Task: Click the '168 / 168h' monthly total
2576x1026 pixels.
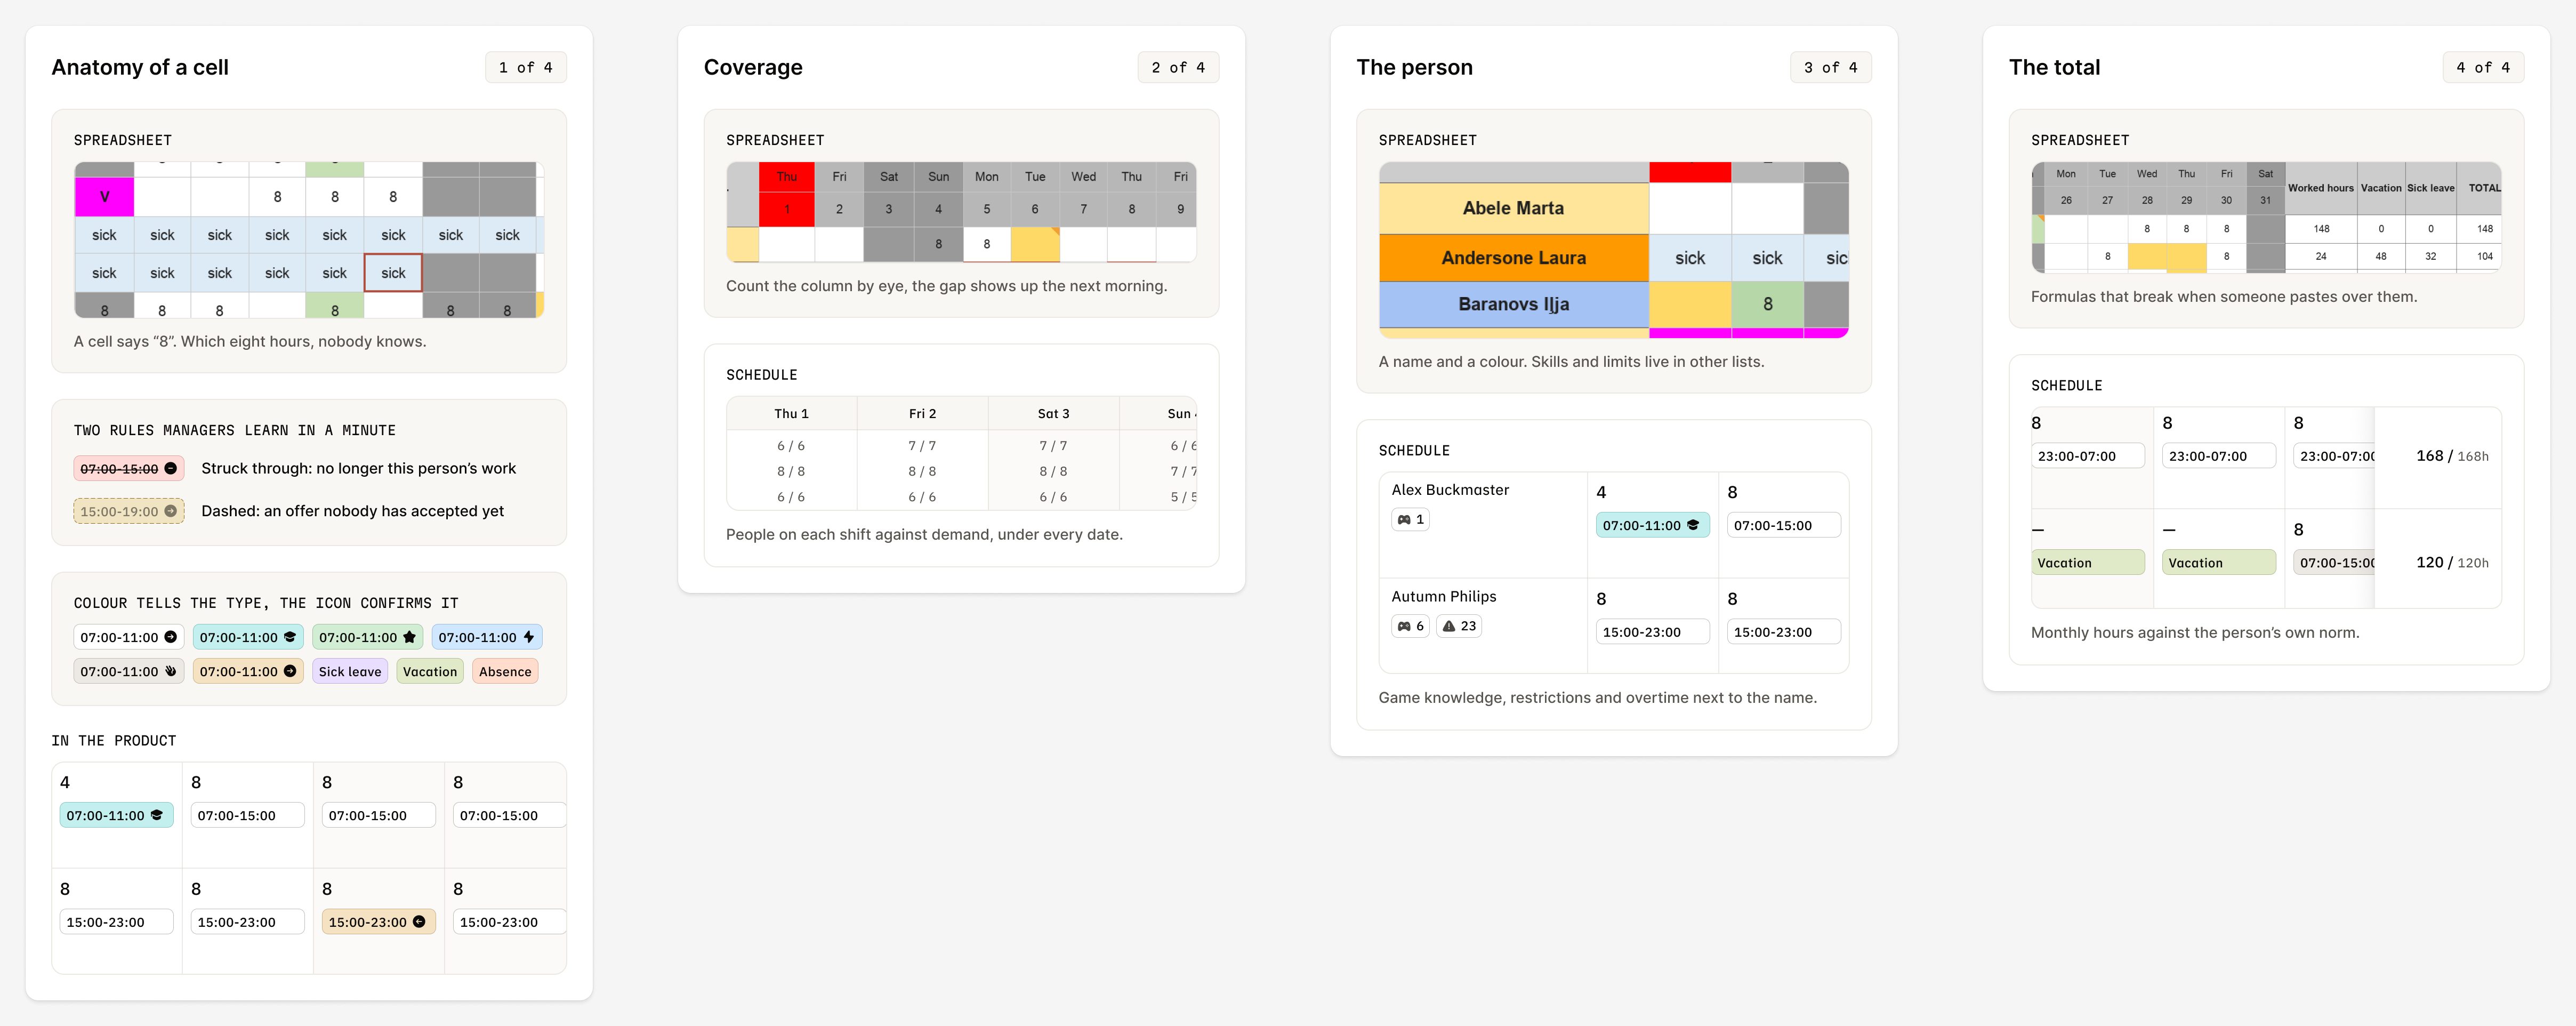Action: 2452,456
